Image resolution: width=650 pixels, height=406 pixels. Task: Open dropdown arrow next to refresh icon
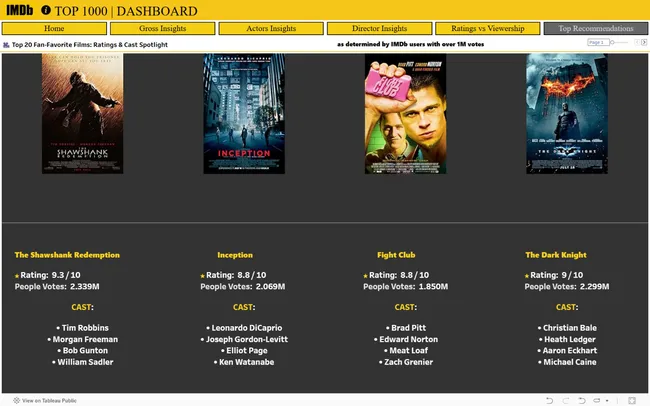(607, 401)
